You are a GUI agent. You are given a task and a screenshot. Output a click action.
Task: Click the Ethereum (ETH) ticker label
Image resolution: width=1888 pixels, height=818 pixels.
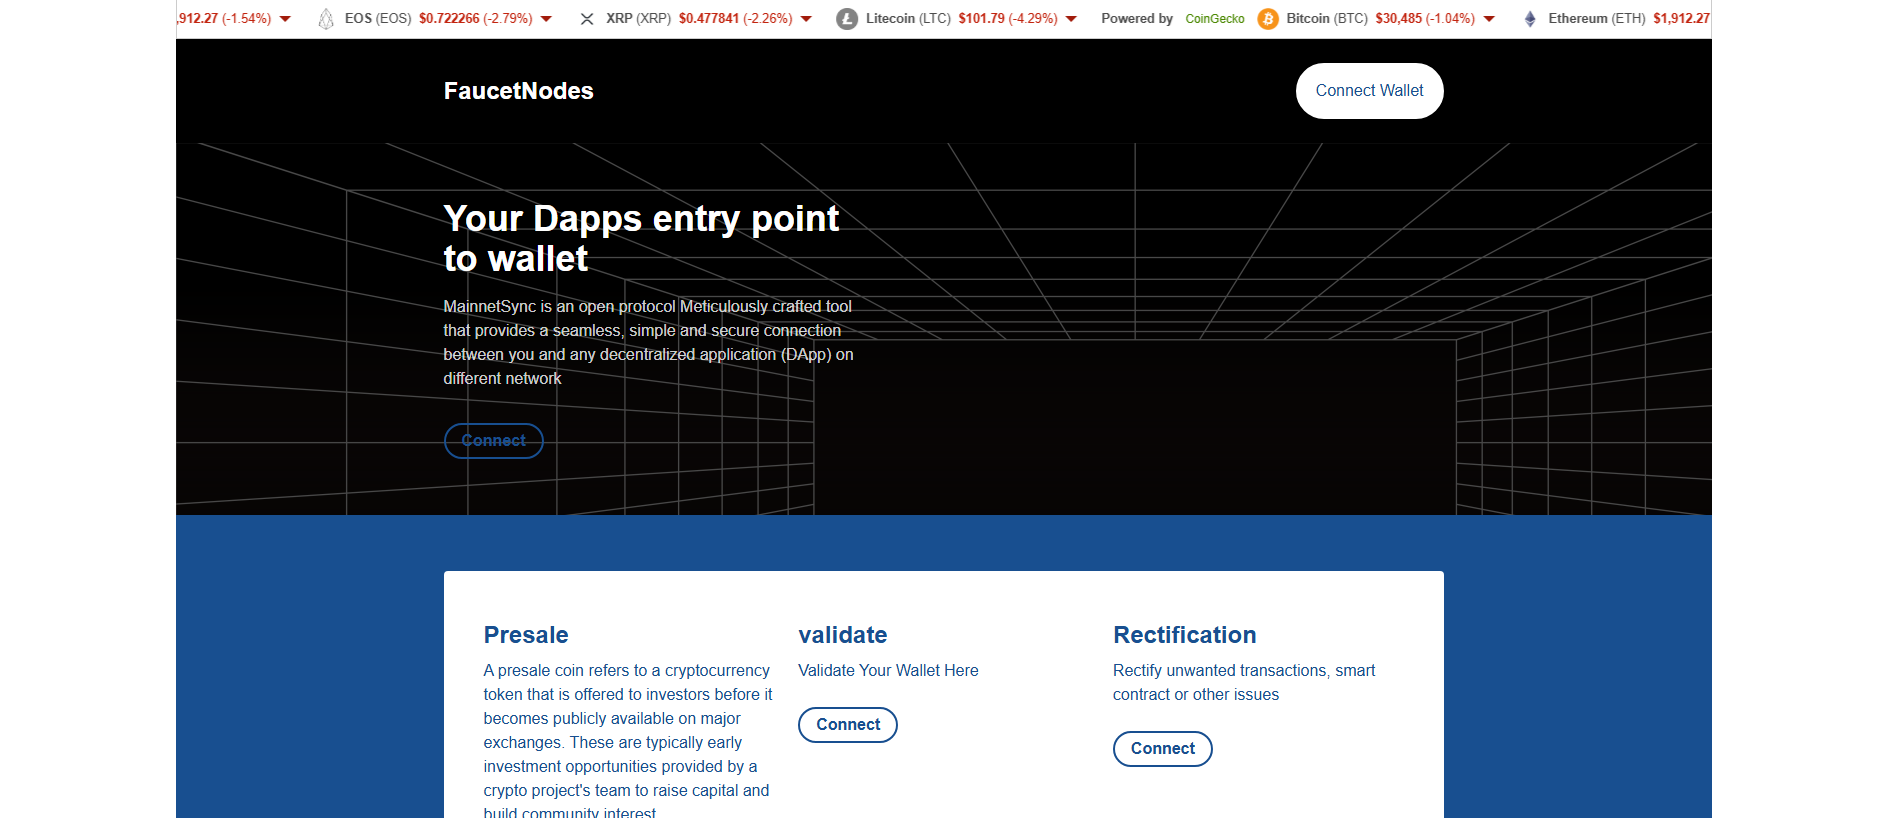pos(1596,19)
